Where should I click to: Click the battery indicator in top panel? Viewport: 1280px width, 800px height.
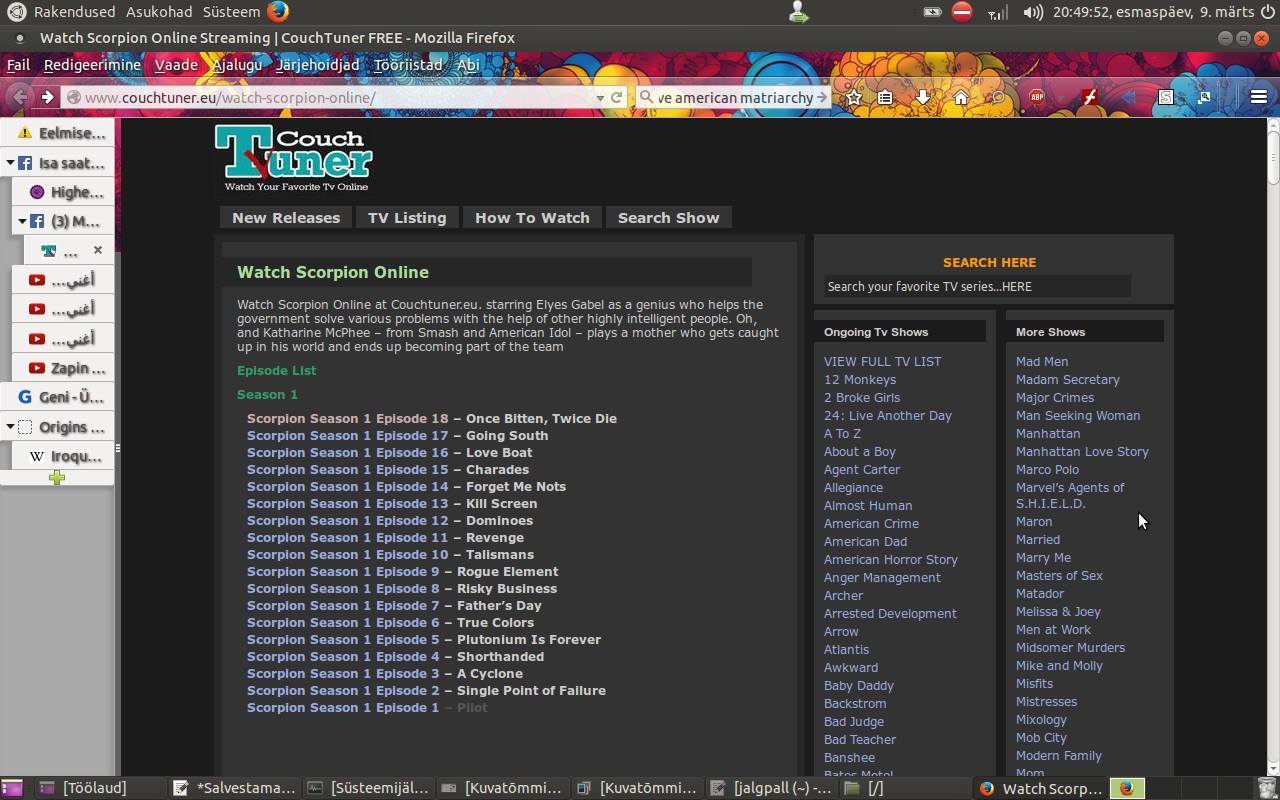point(932,12)
